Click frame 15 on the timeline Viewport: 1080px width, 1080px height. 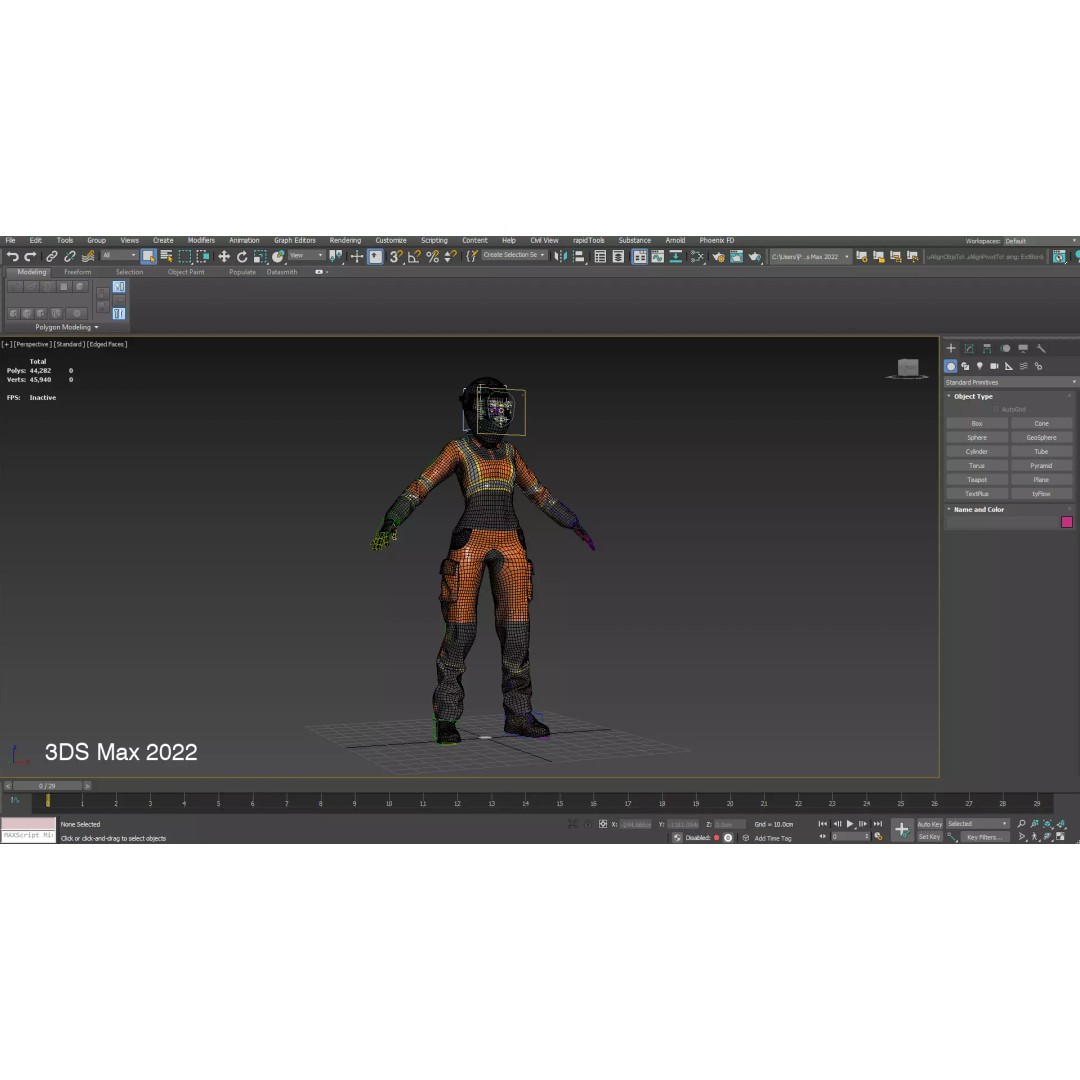(x=559, y=802)
